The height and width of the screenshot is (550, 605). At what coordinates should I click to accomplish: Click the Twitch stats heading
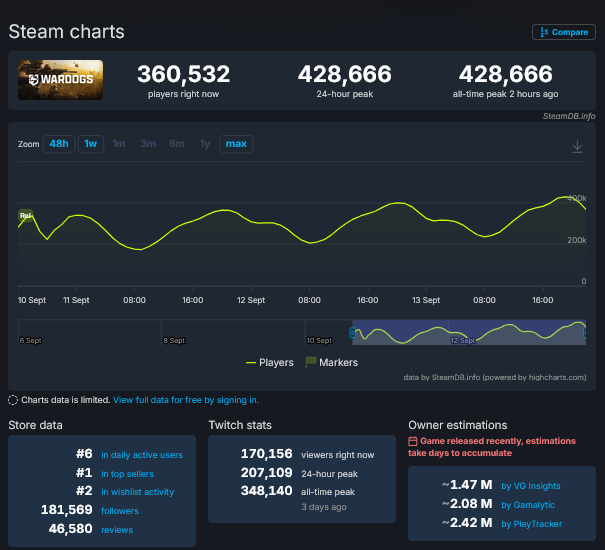pyautogui.click(x=240, y=425)
